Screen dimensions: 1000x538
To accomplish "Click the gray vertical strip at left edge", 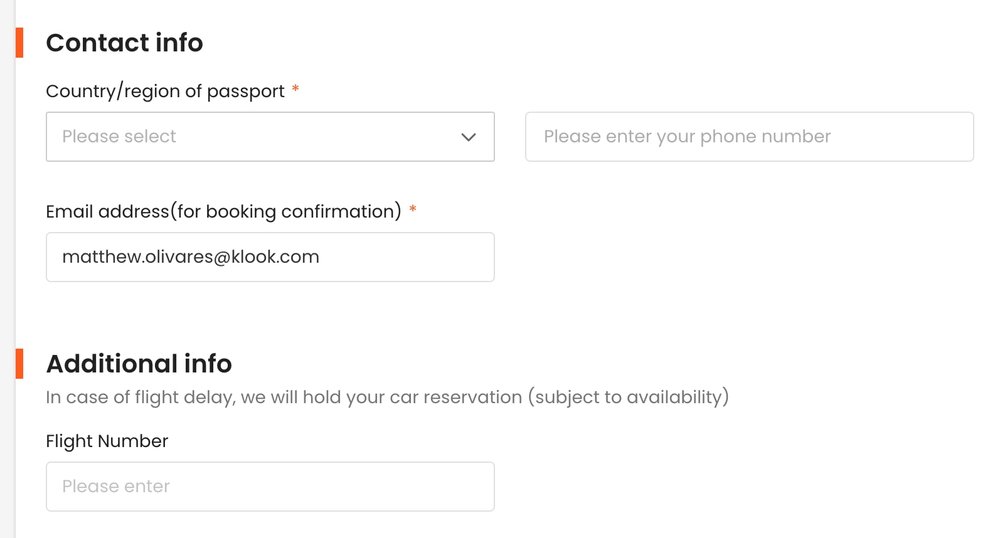I will click(5, 269).
